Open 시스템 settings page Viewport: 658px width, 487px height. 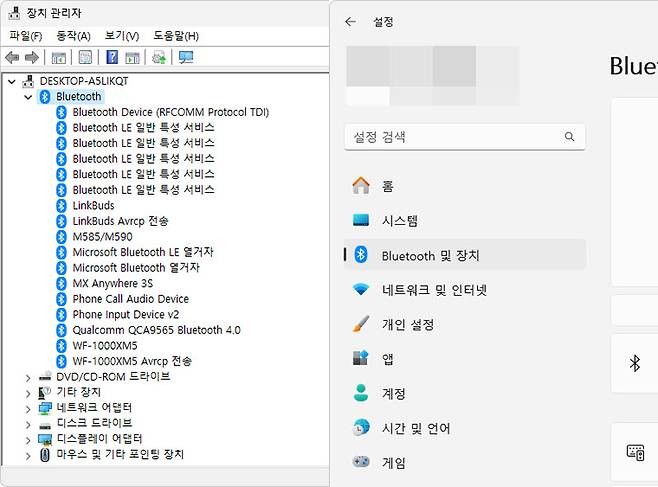tap(465, 220)
